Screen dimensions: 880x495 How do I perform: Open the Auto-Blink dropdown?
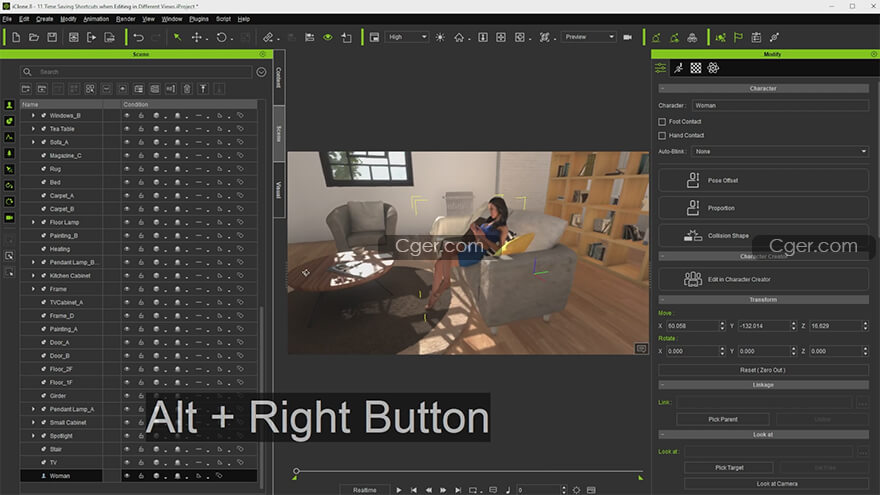tap(780, 152)
